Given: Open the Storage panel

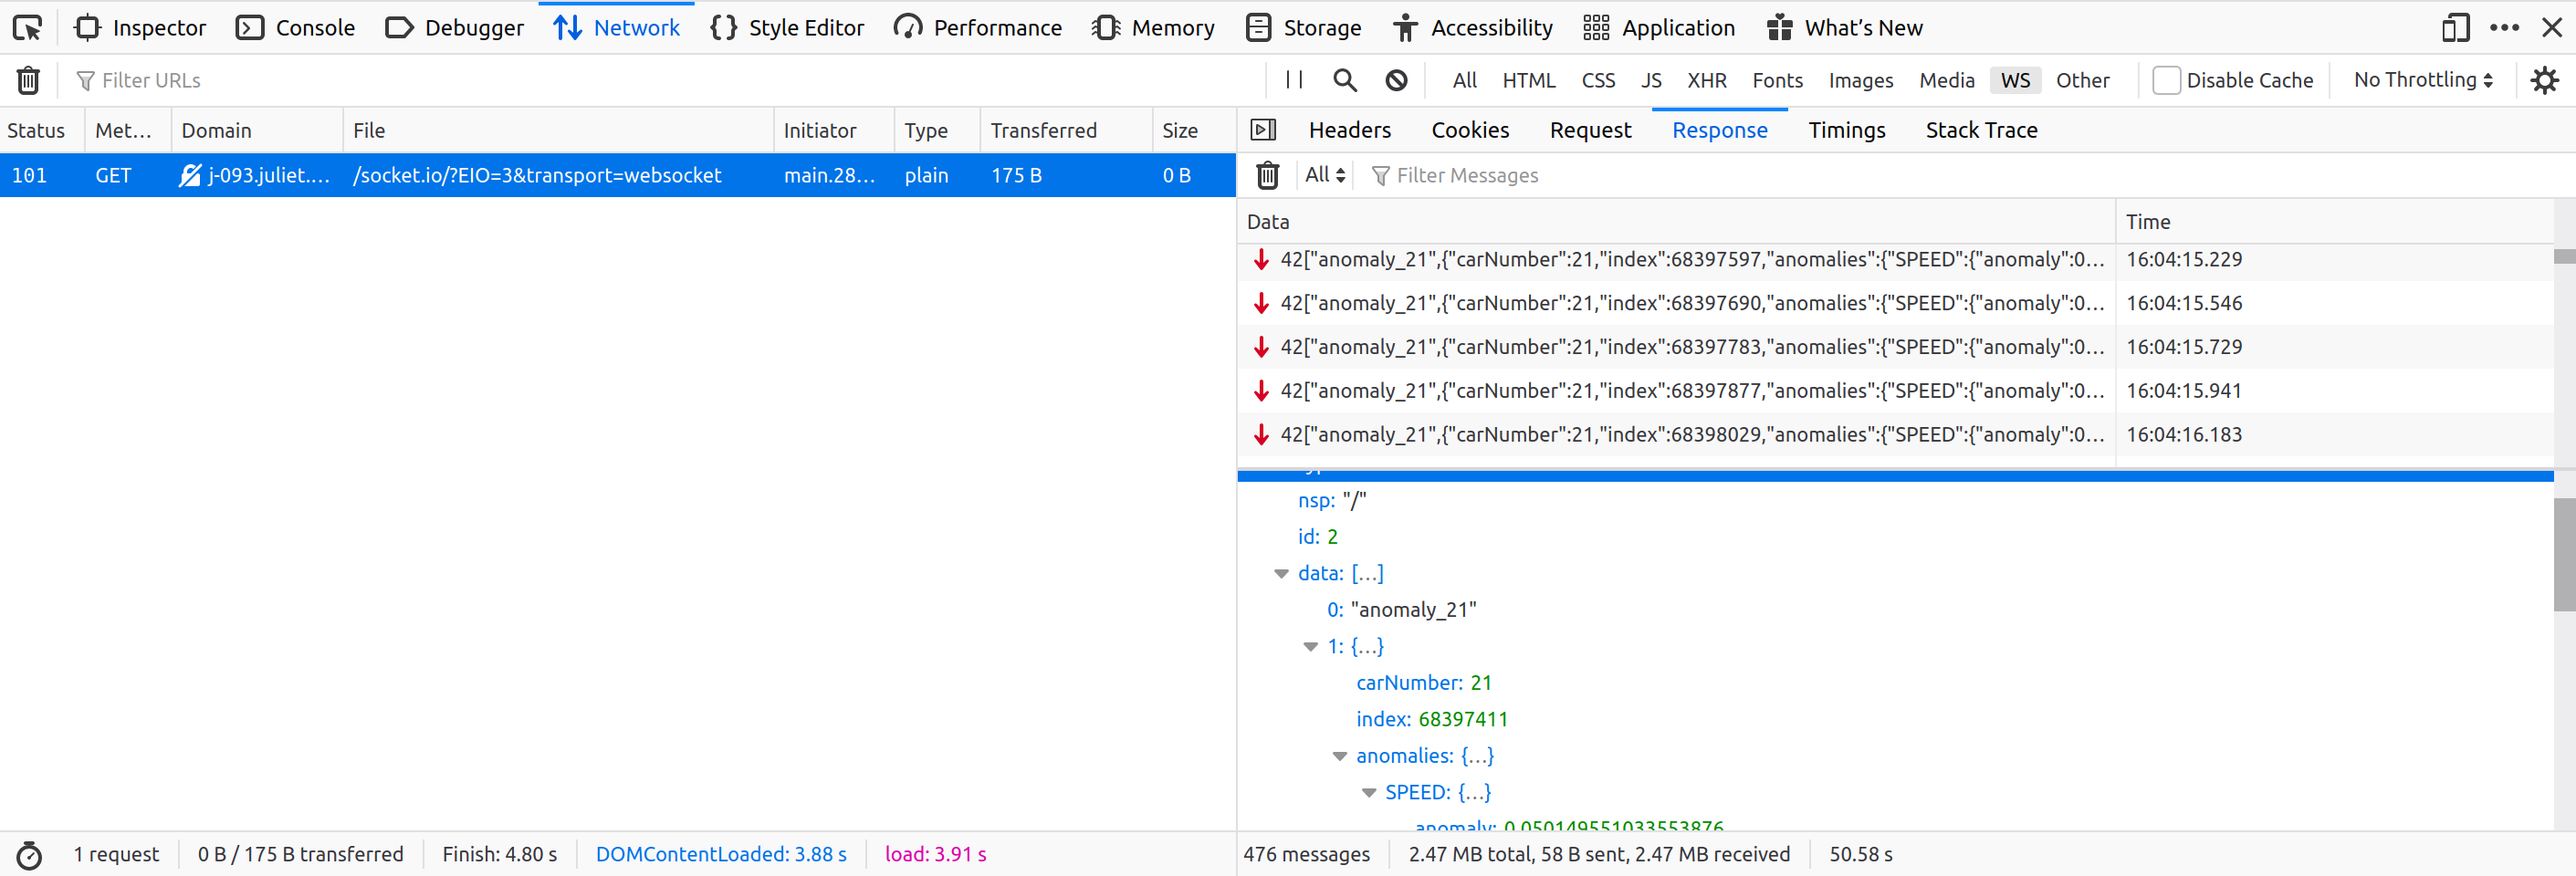Looking at the screenshot, I should [1303, 28].
